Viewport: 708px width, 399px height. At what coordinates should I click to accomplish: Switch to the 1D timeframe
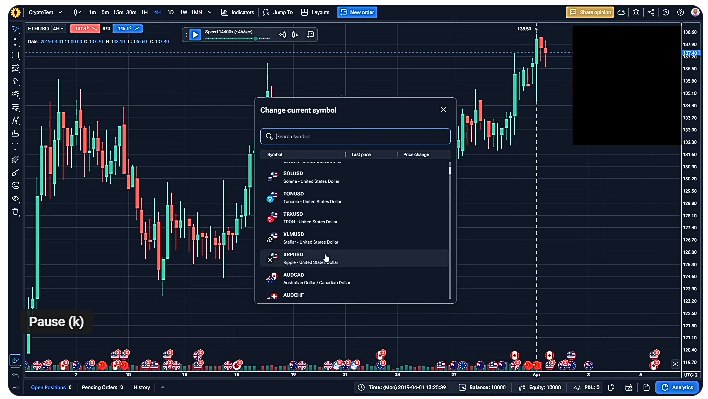[171, 12]
